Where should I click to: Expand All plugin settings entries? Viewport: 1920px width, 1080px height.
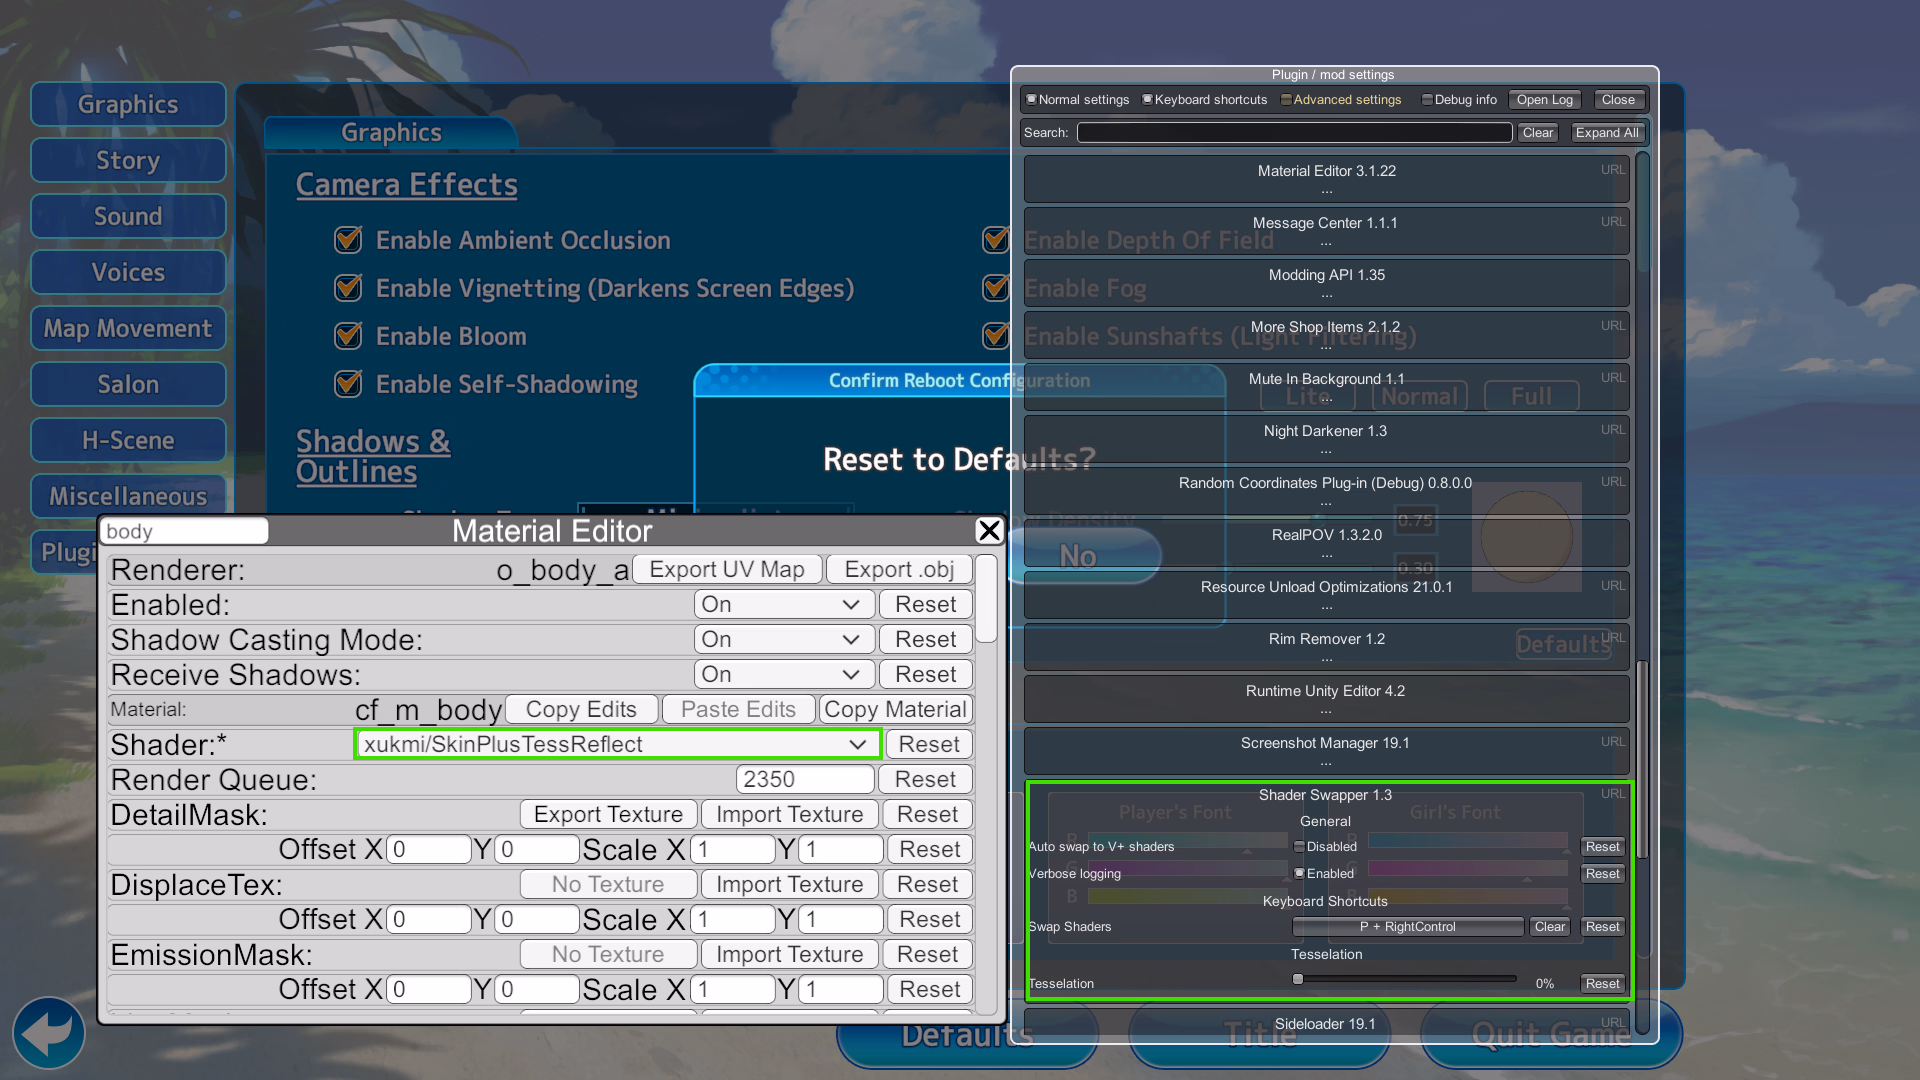pyautogui.click(x=1606, y=133)
